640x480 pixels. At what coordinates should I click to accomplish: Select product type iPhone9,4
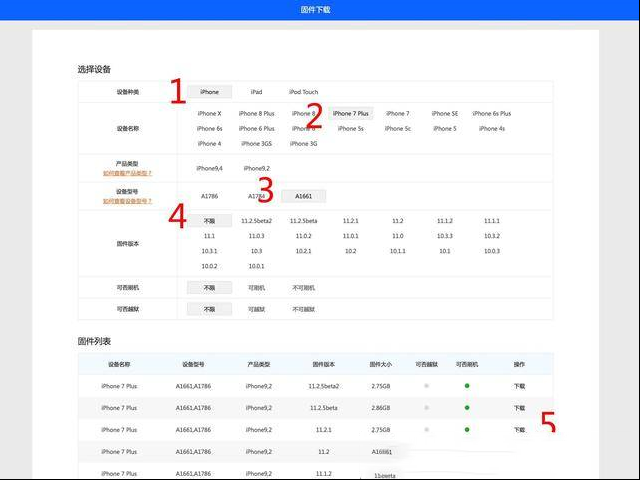pyautogui.click(x=209, y=168)
